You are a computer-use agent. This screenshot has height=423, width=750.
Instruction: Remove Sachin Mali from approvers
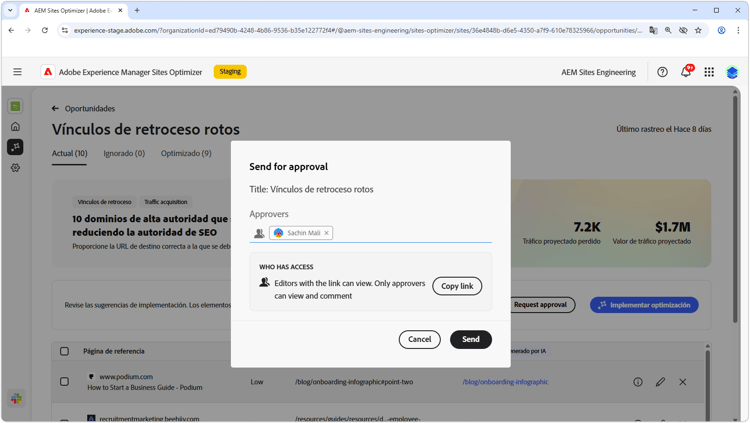tap(326, 233)
